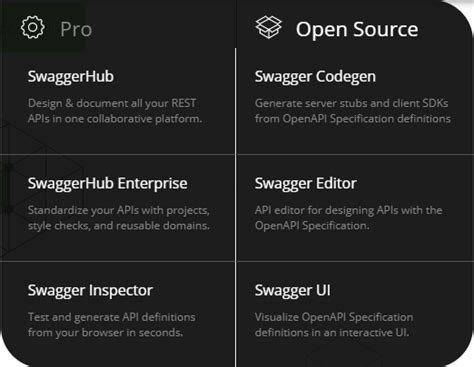Image resolution: width=474 pixels, height=367 pixels.
Task: Open the SwaggerHub link
Action: (71, 76)
